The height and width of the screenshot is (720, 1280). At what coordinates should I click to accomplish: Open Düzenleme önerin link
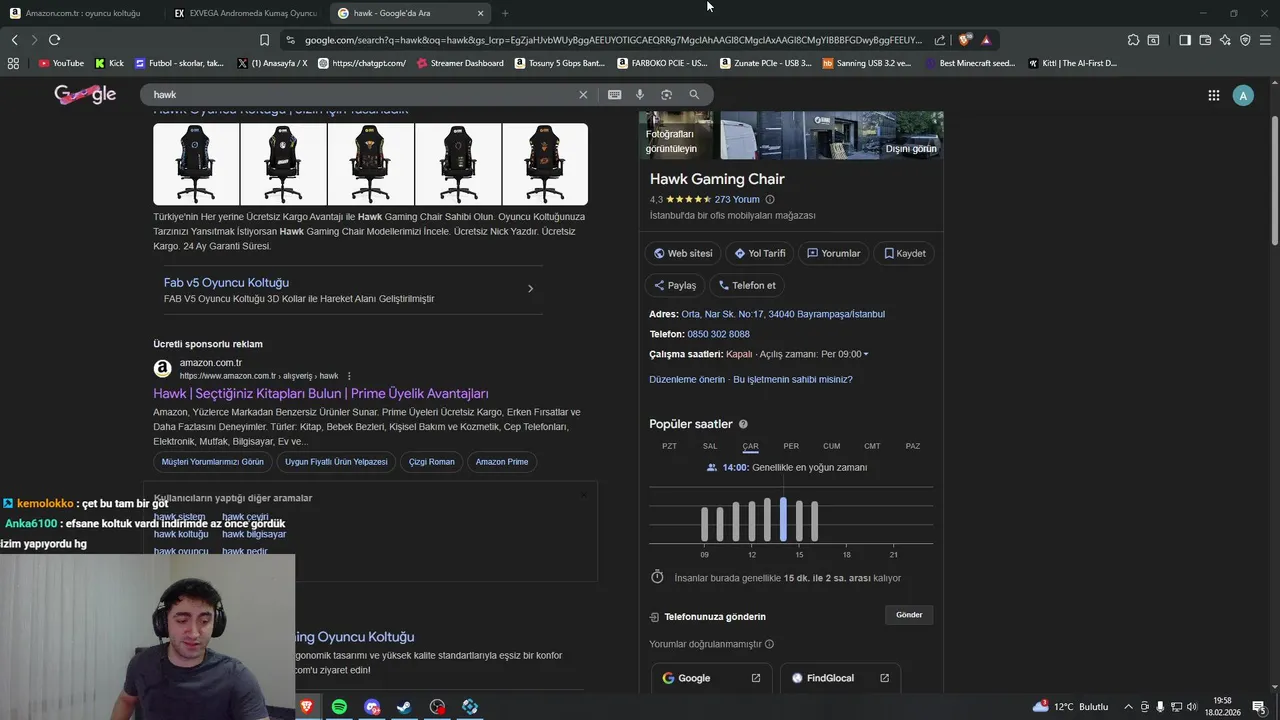[687, 379]
